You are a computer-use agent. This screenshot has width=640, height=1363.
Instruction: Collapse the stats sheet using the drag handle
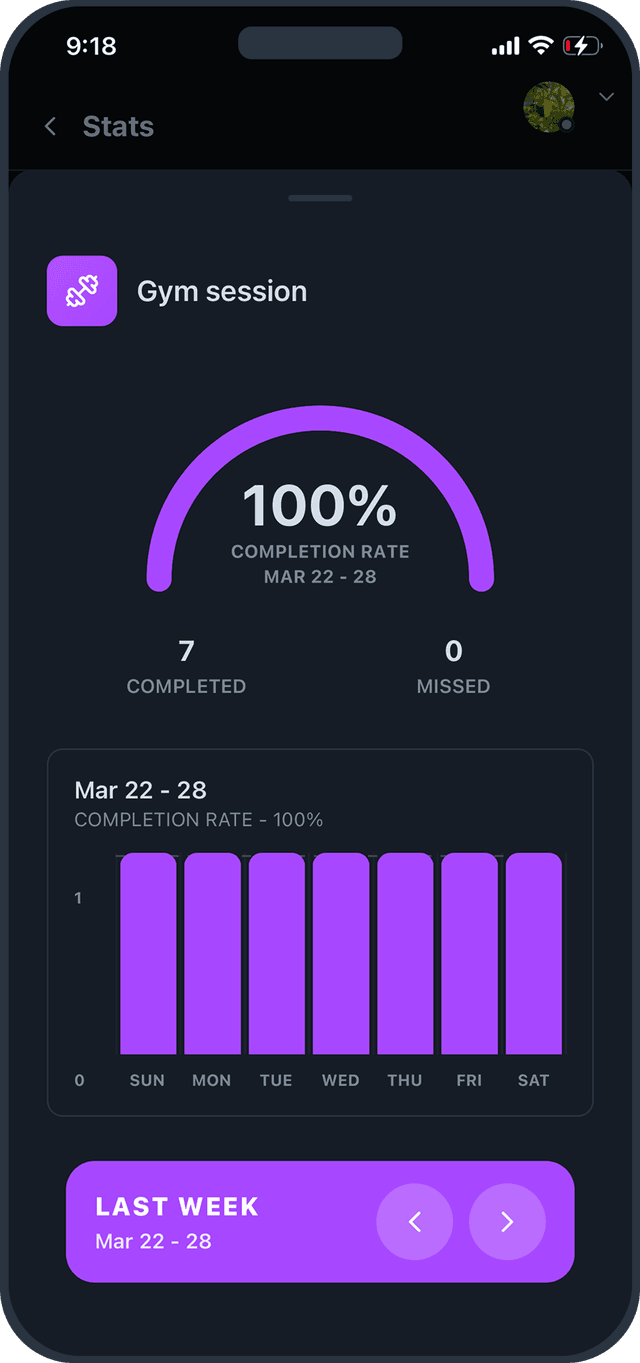tap(320, 197)
